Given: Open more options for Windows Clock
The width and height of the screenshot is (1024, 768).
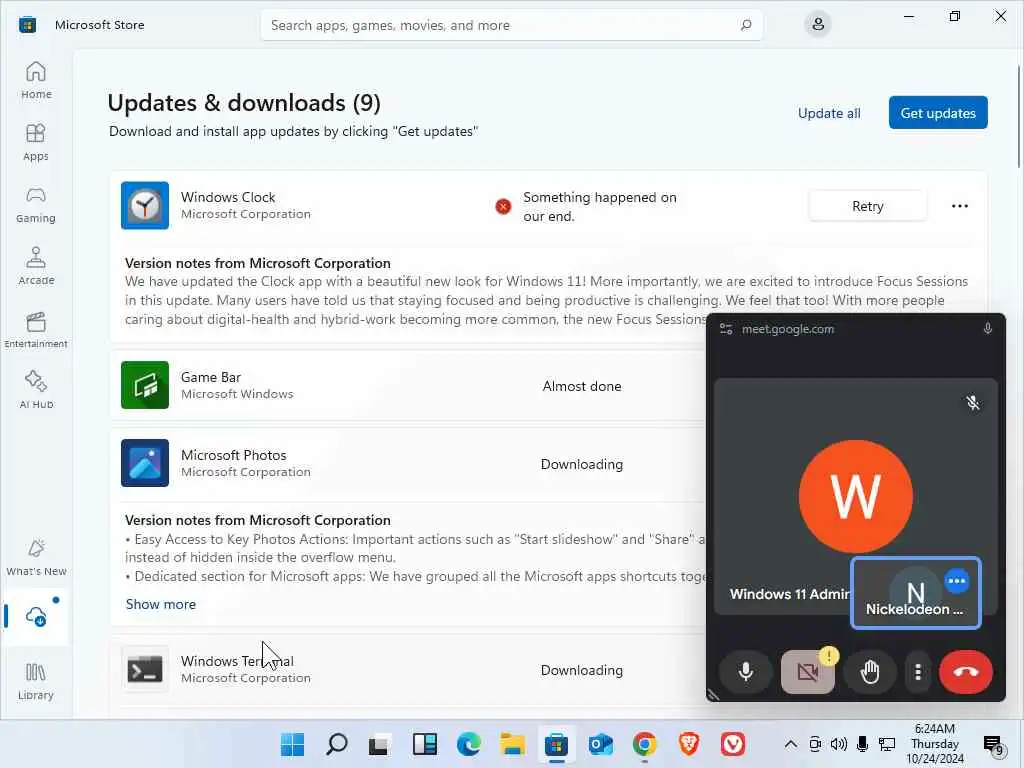Looking at the screenshot, I should pyautogui.click(x=959, y=206).
